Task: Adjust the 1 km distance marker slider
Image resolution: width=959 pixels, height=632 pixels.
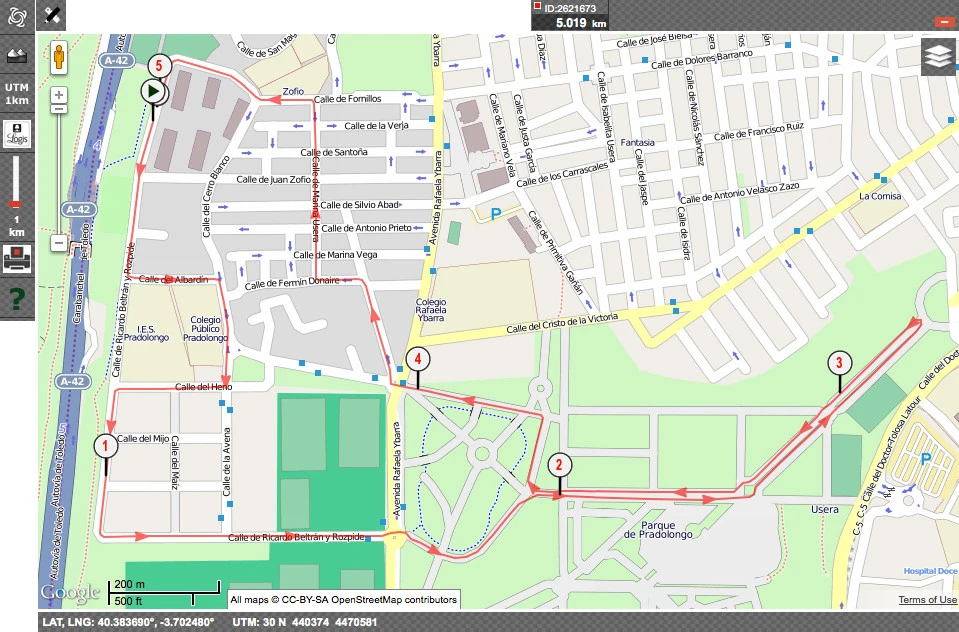Action: (x=17, y=204)
